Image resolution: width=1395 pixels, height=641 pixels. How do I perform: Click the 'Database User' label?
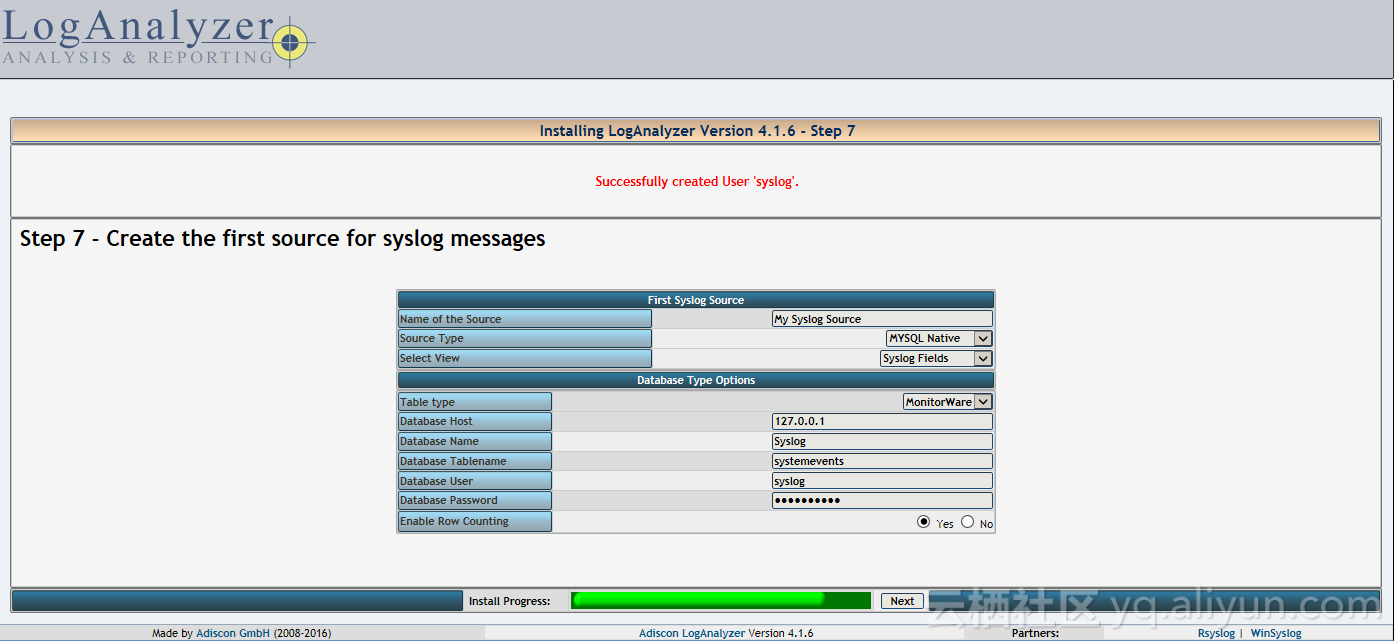475,481
